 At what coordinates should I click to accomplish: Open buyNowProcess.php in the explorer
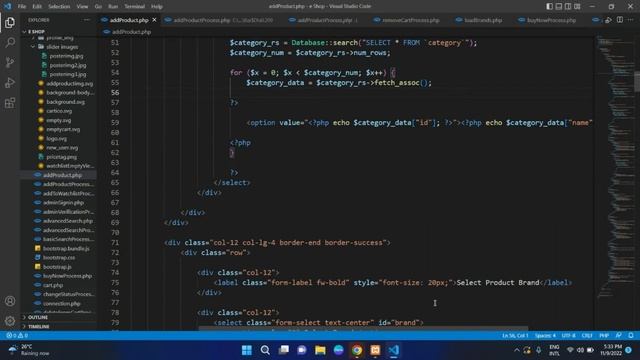(x=67, y=276)
